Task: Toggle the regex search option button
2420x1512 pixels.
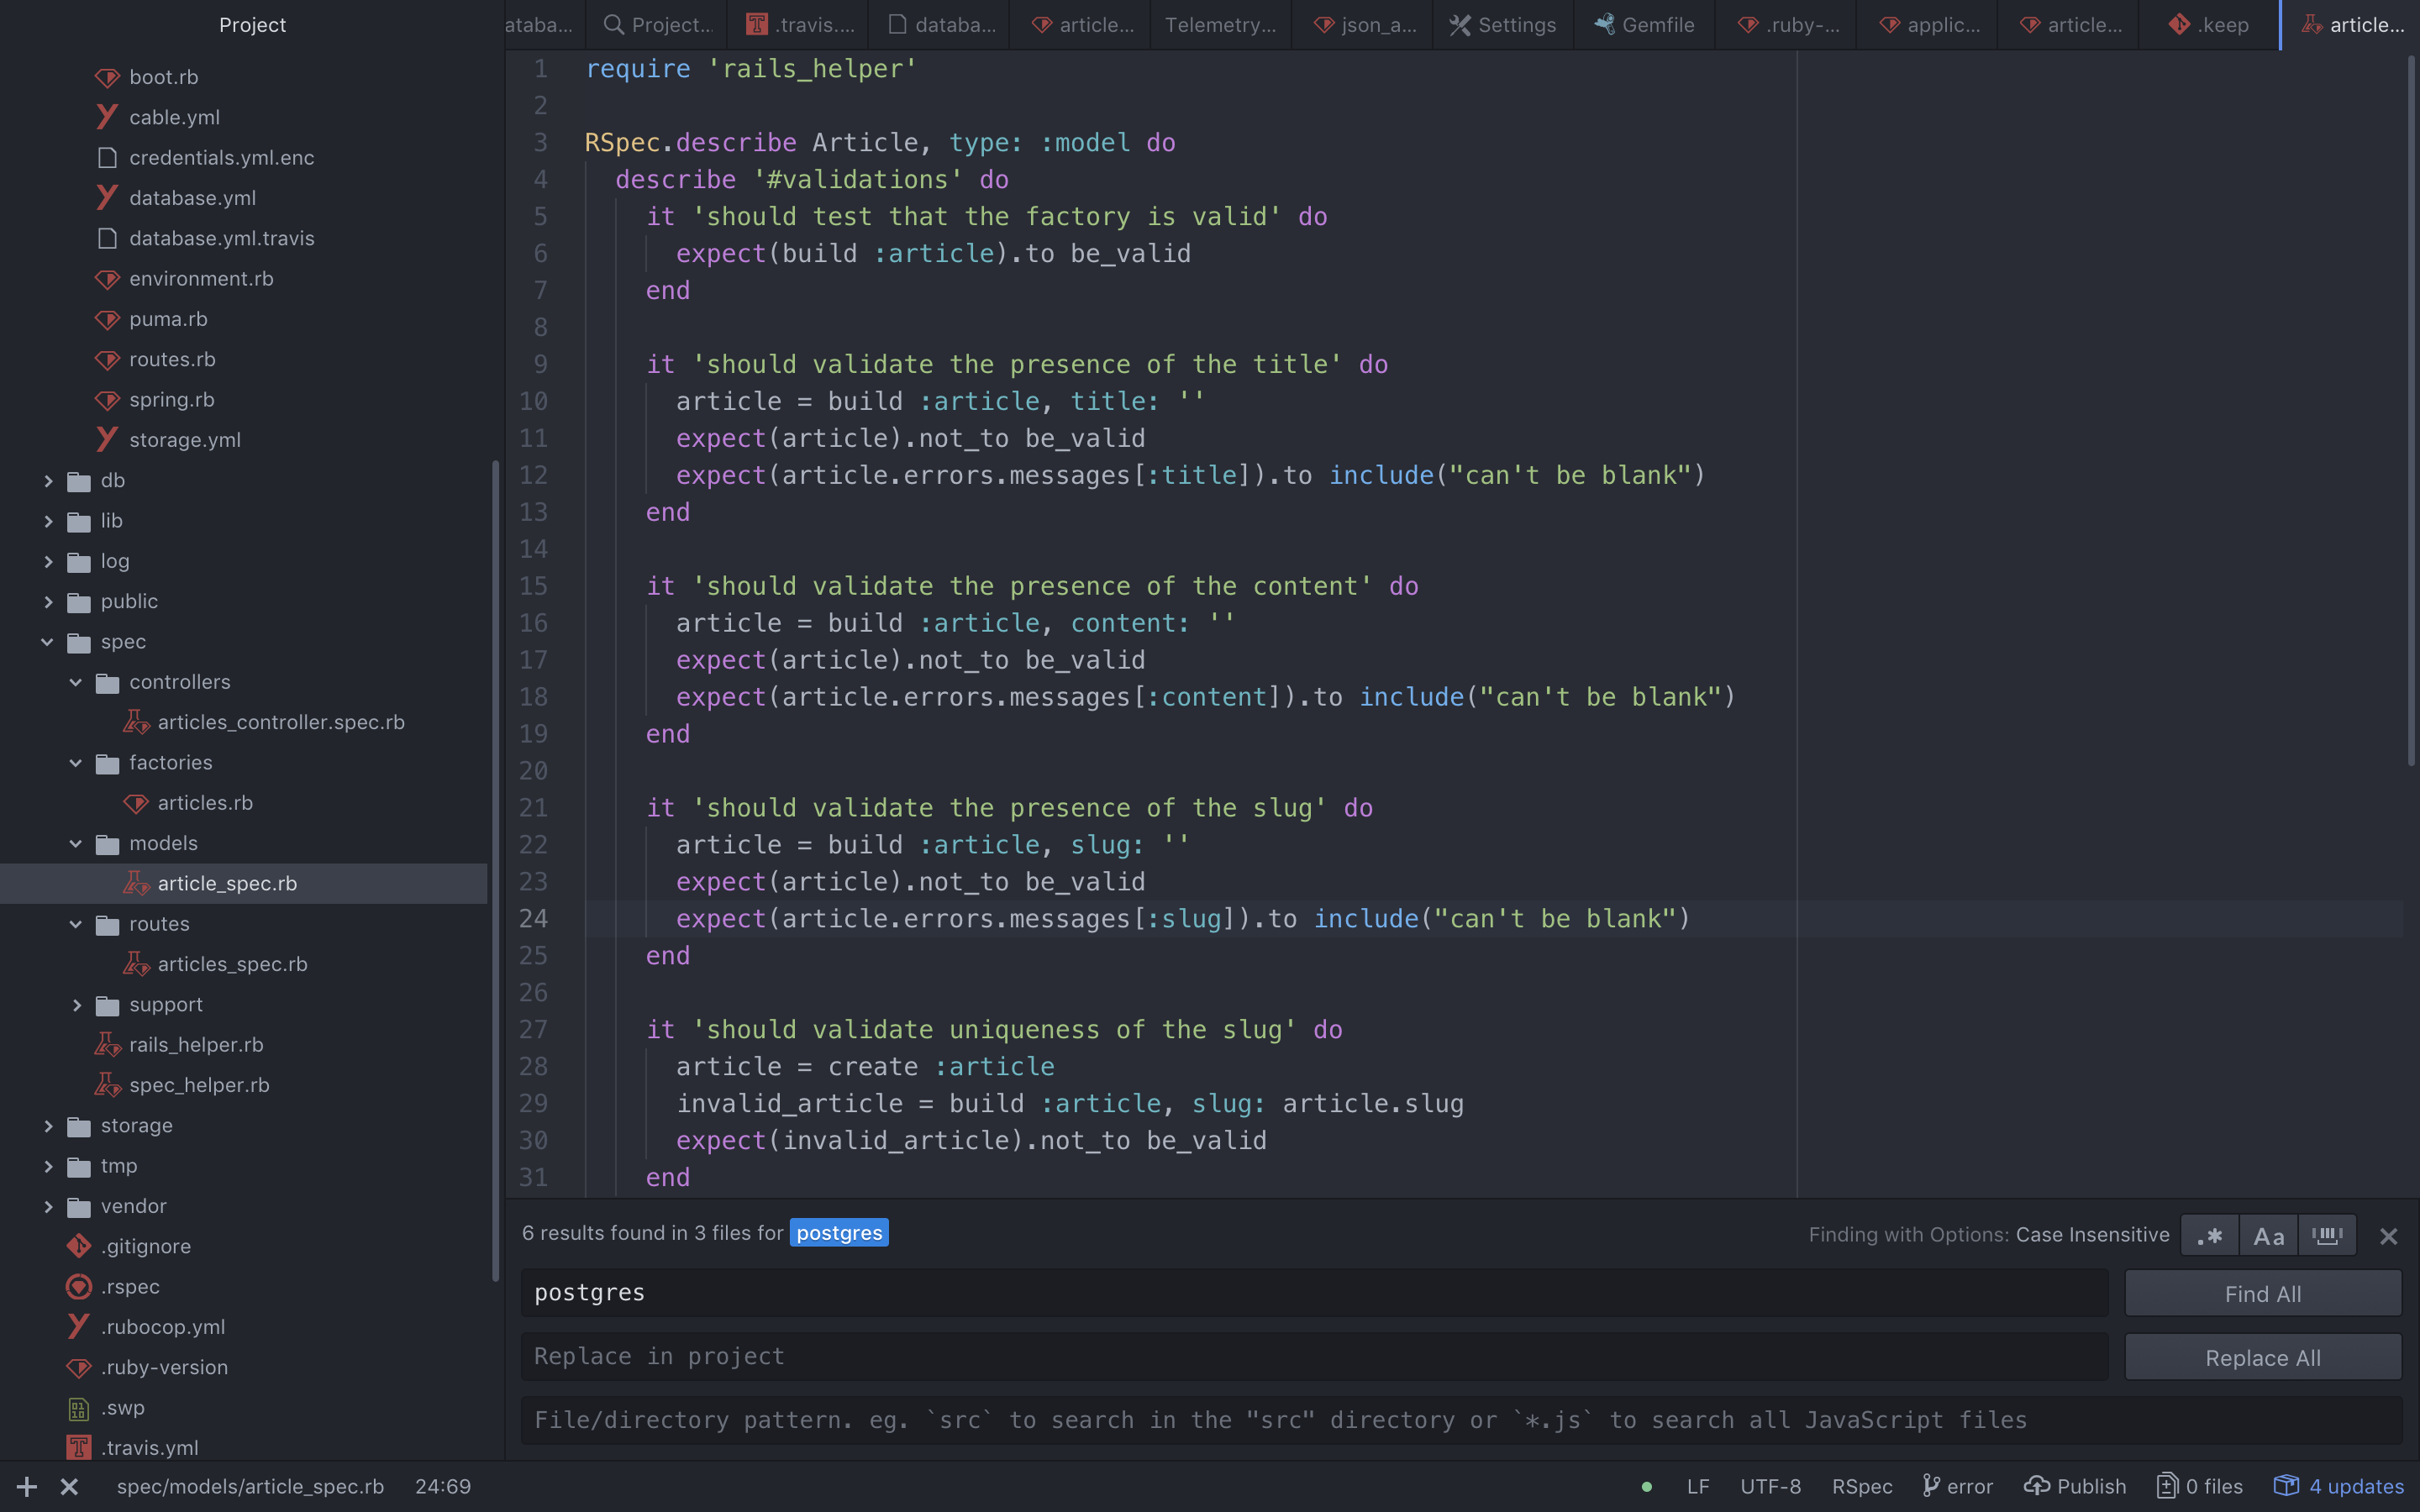Action: click(2209, 1236)
